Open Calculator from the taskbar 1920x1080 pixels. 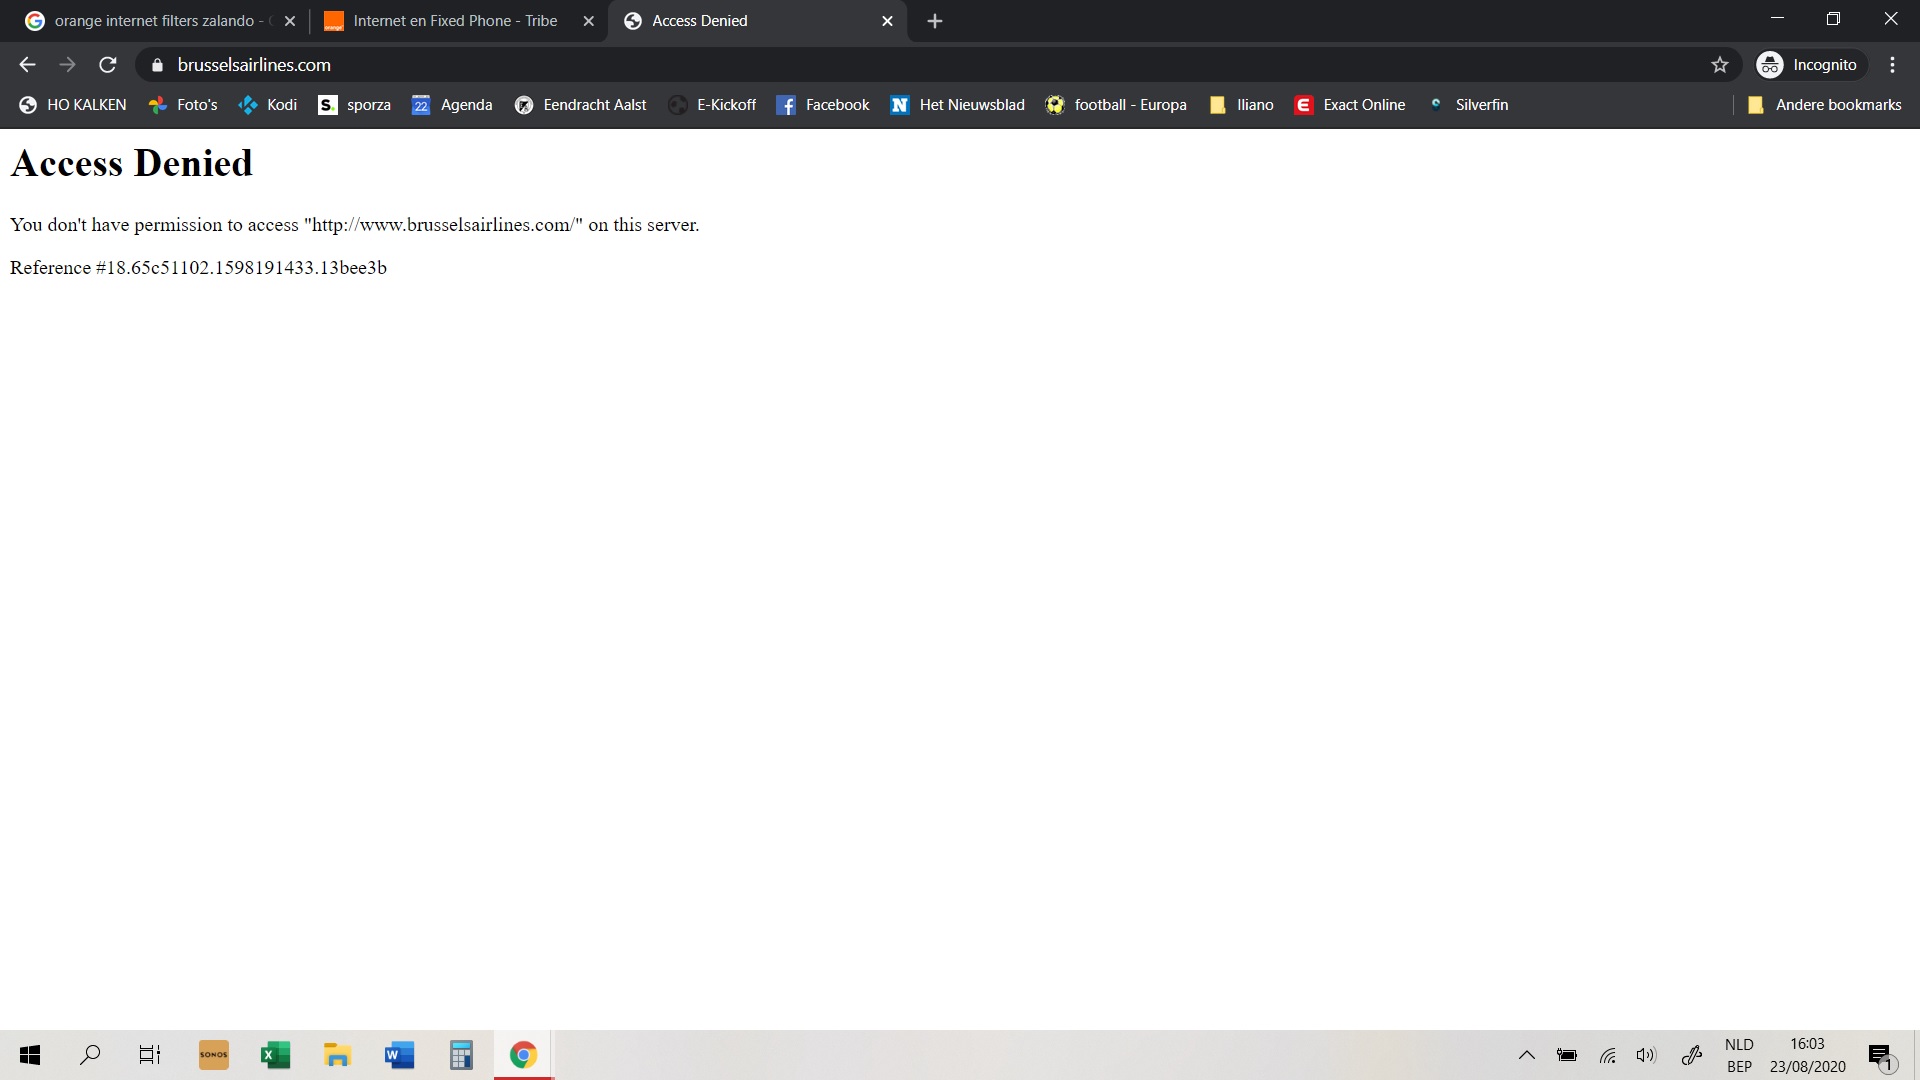(461, 1055)
